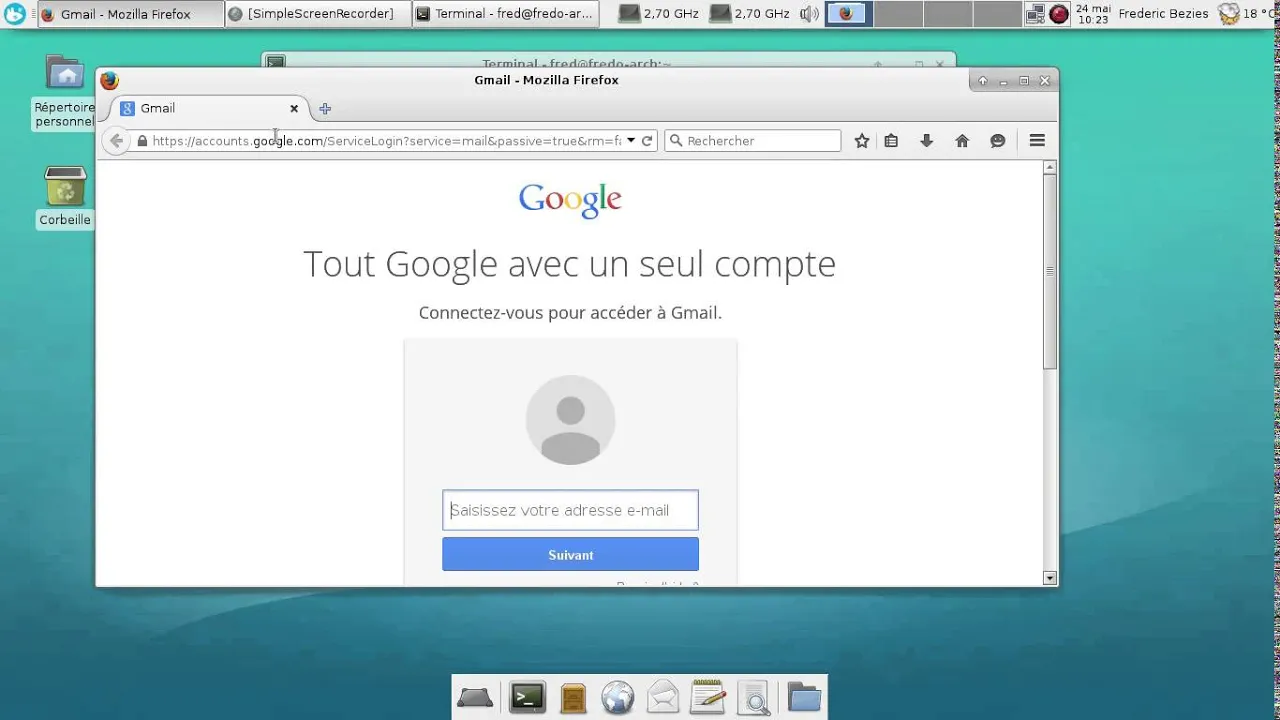Screen dimensions: 1280x720
Task: Switch to the fourth workspace
Action: (995, 14)
